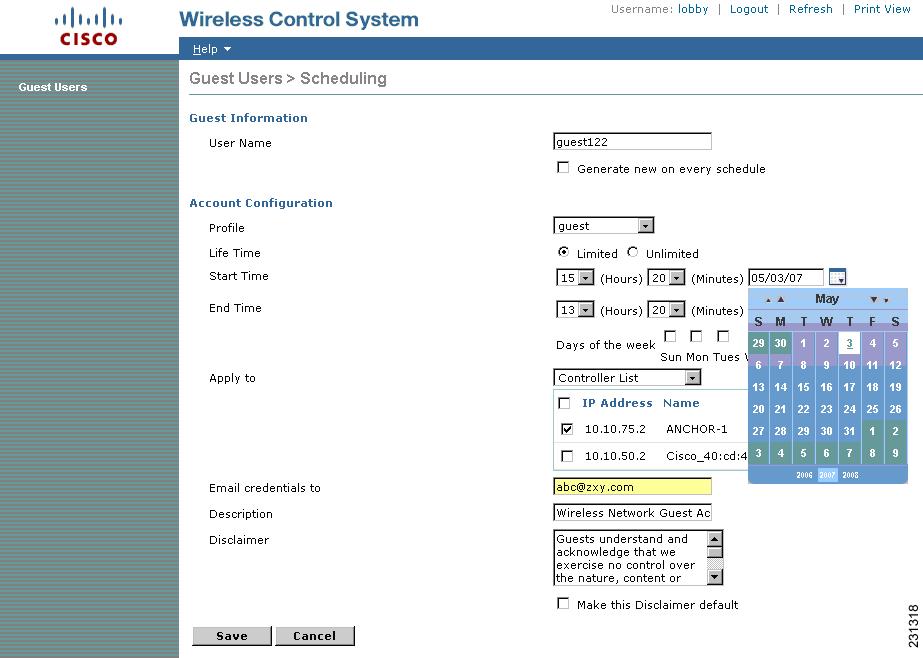This screenshot has width=923, height=658.
Task: Toggle the select-all checkbox beside IP Address header
Action: pyautogui.click(x=564, y=403)
